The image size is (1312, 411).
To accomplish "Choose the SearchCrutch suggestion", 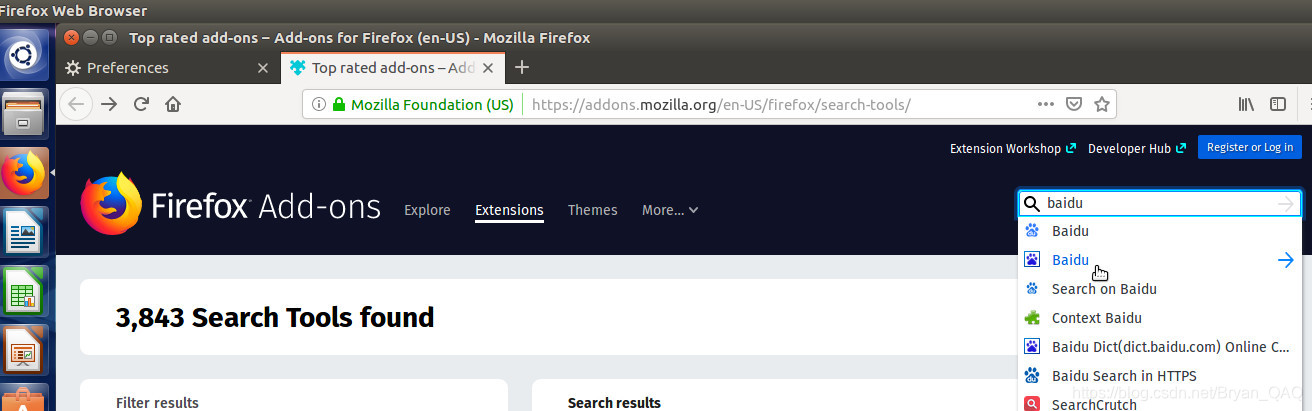I will tap(1160, 403).
